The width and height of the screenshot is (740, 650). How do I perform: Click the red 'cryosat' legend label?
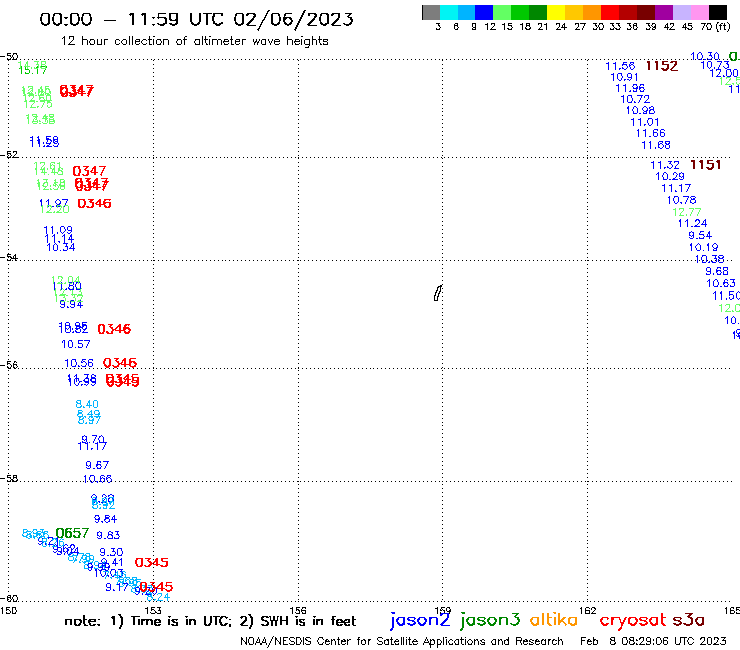pos(633,621)
